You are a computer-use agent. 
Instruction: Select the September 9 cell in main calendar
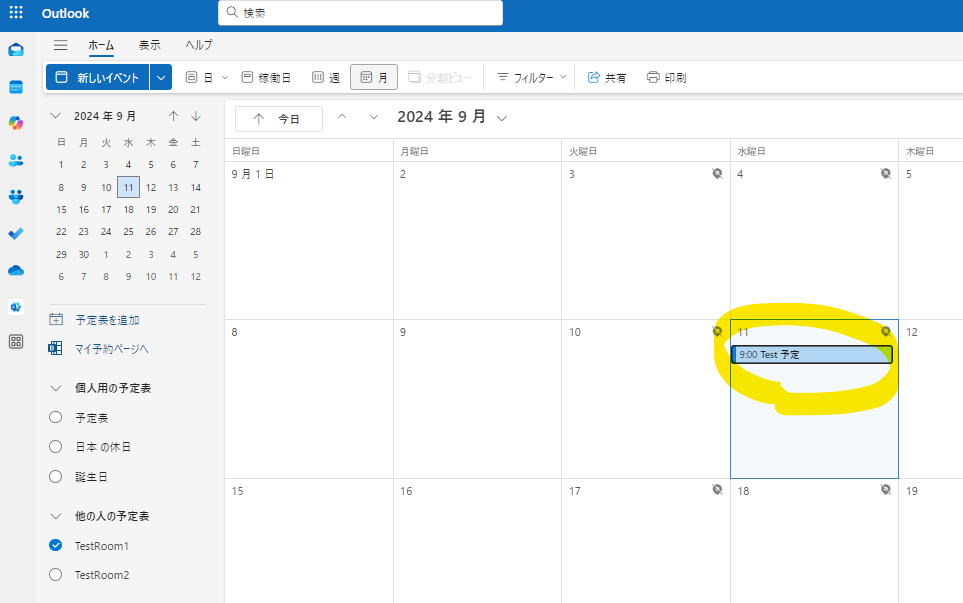[477, 399]
